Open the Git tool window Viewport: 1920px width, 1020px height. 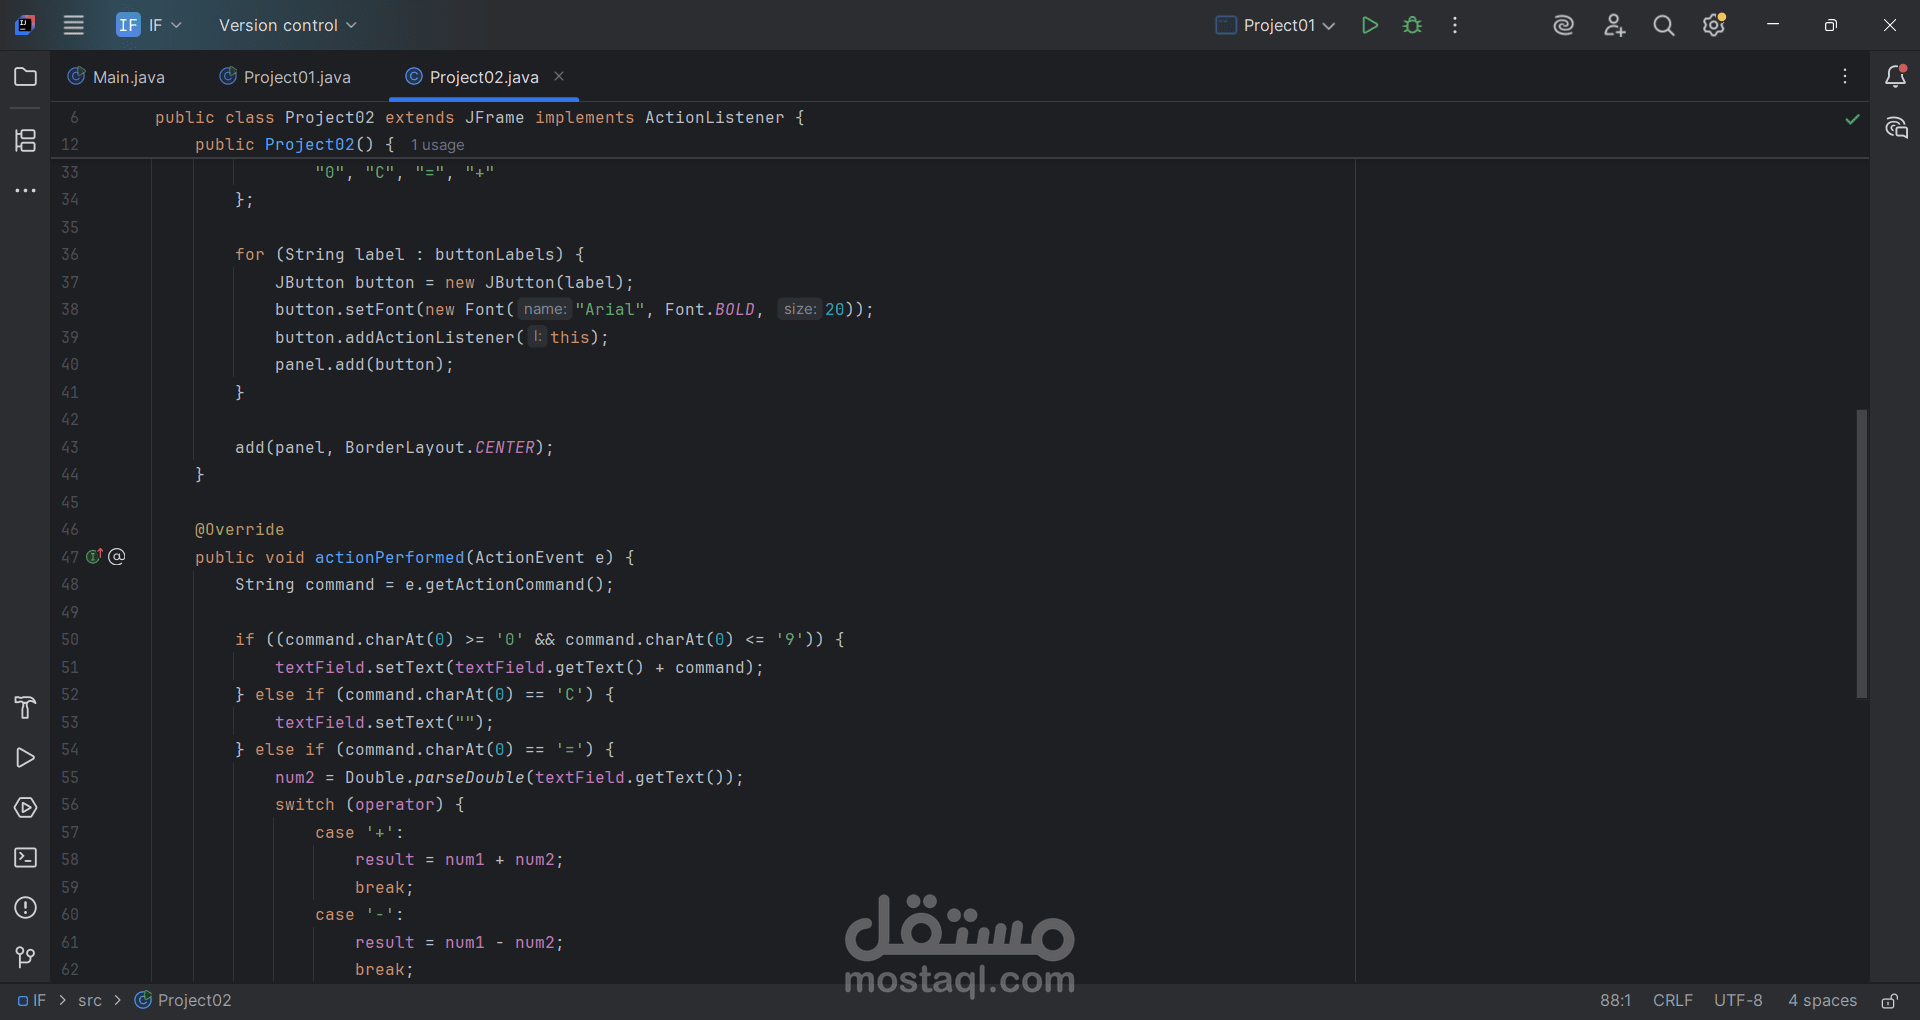25,958
